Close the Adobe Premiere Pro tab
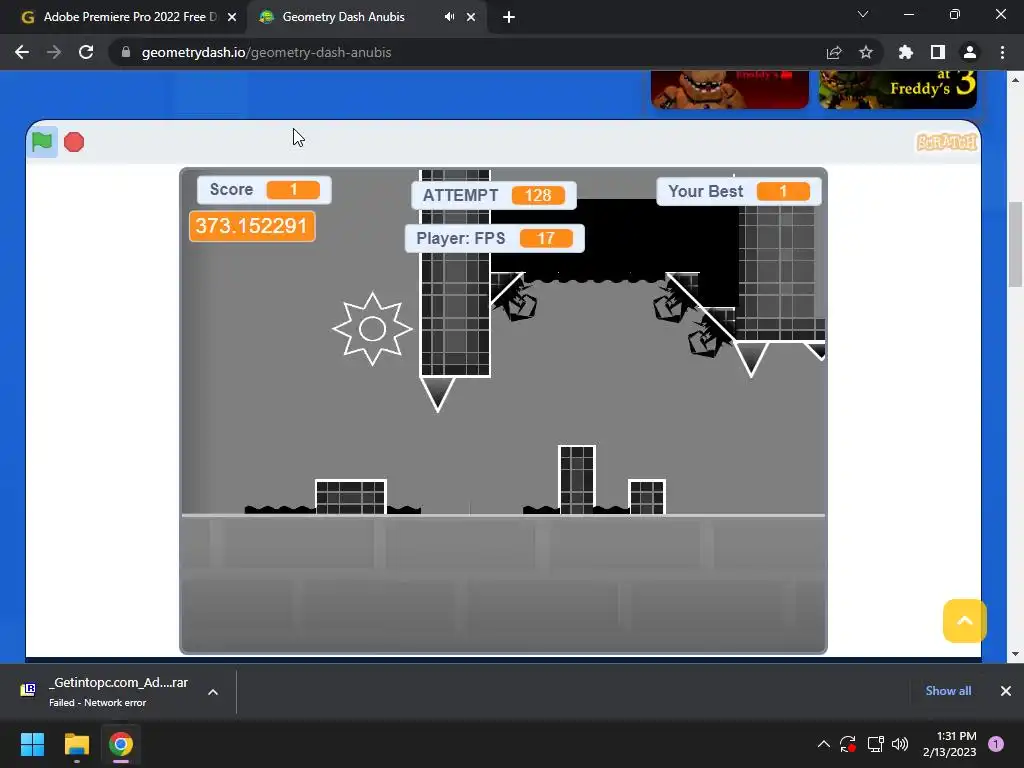This screenshot has width=1024, height=768. [x=232, y=17]
